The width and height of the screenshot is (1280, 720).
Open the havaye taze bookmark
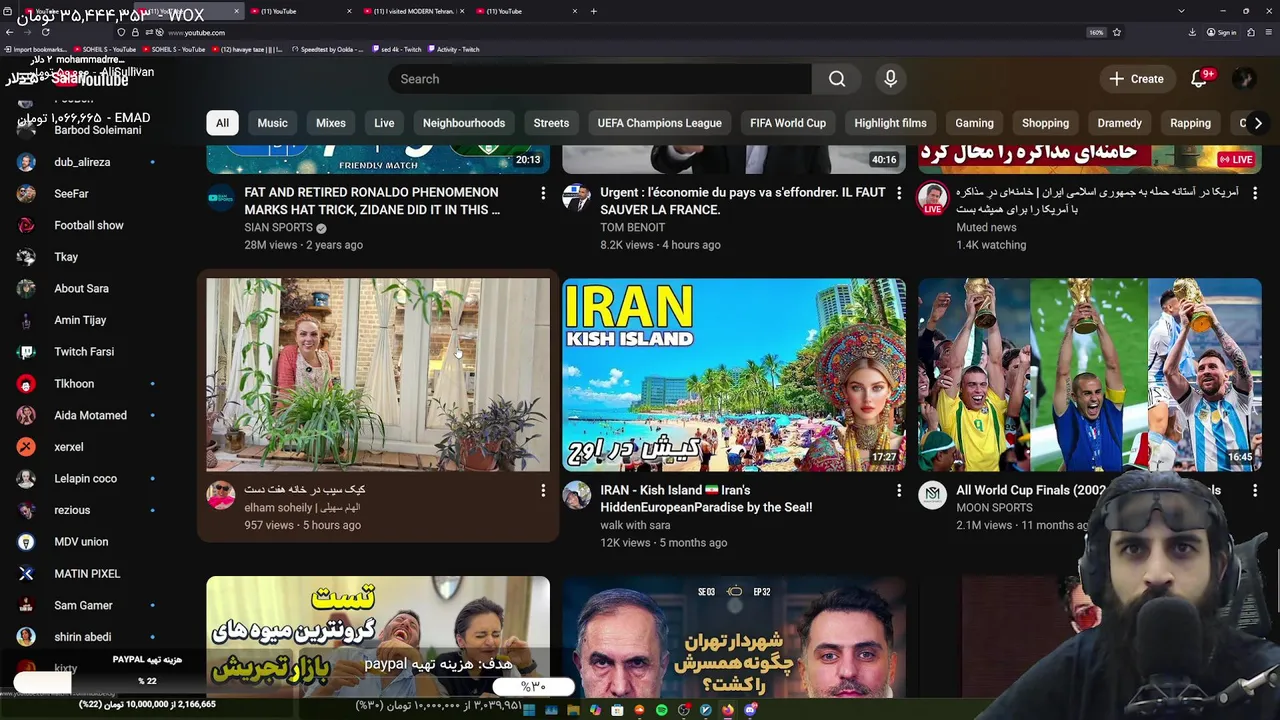pos(246,49)
